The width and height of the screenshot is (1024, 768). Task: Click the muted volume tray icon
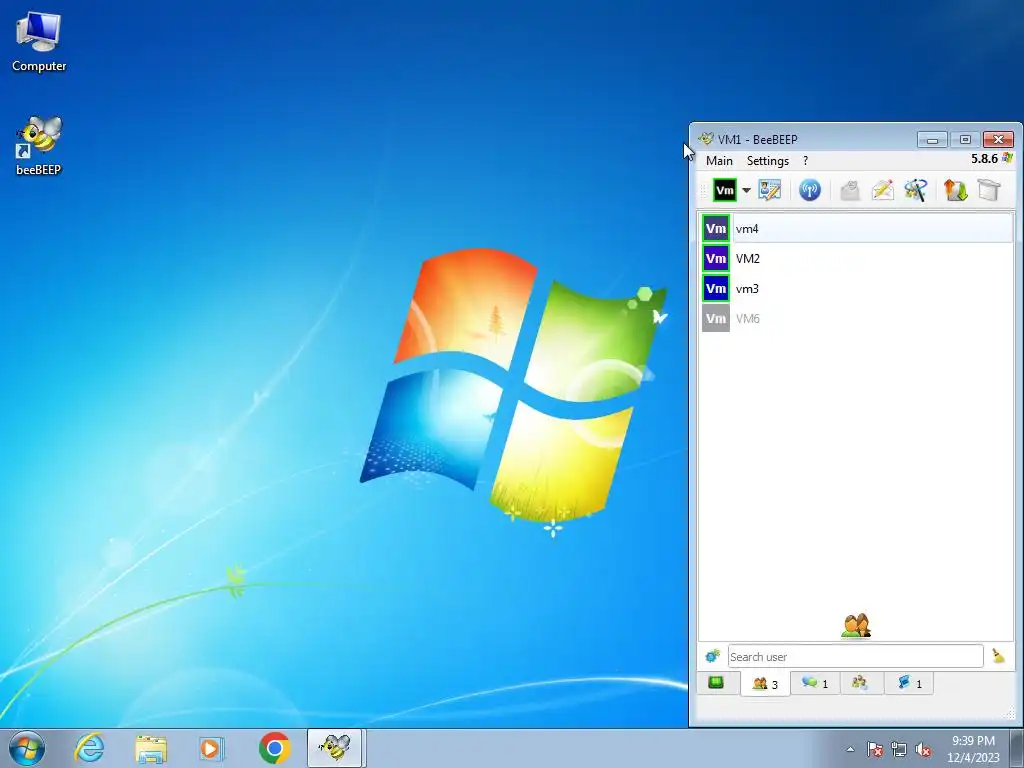(x=923, y=750)
